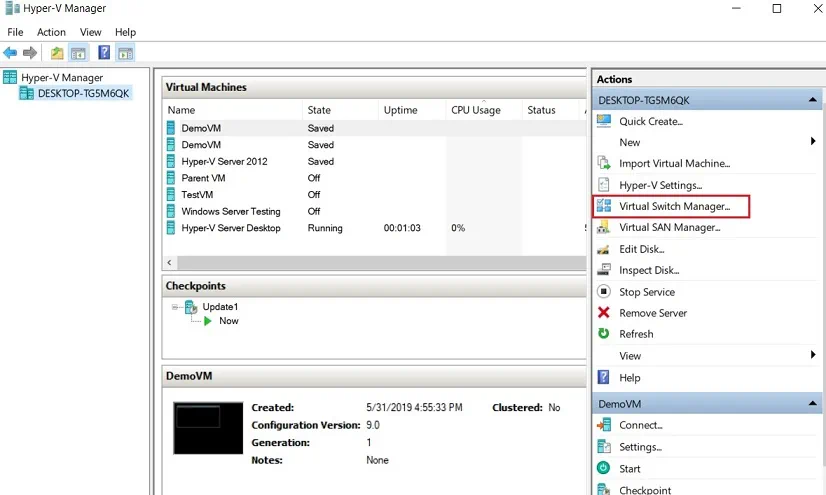This screenshot has height=495, width=826.
Task: Open Virtual Switch Manager from the Actions pane
Action: coord(674,206)
